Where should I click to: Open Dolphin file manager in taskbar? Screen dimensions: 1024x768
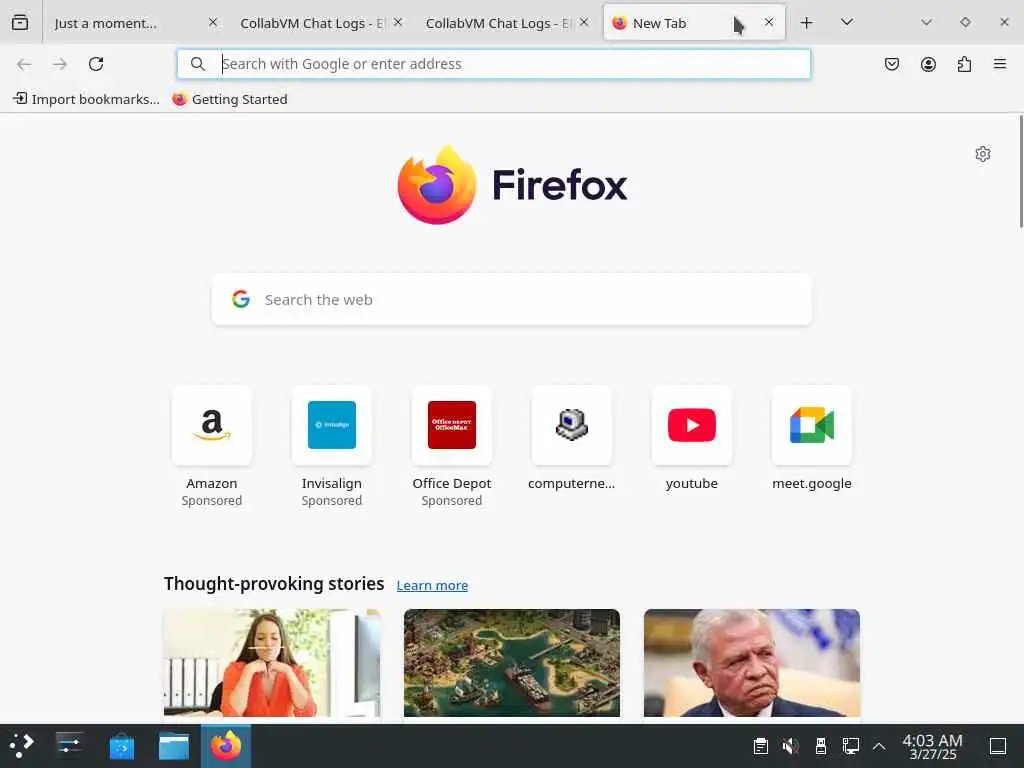(x=174, y=746)
